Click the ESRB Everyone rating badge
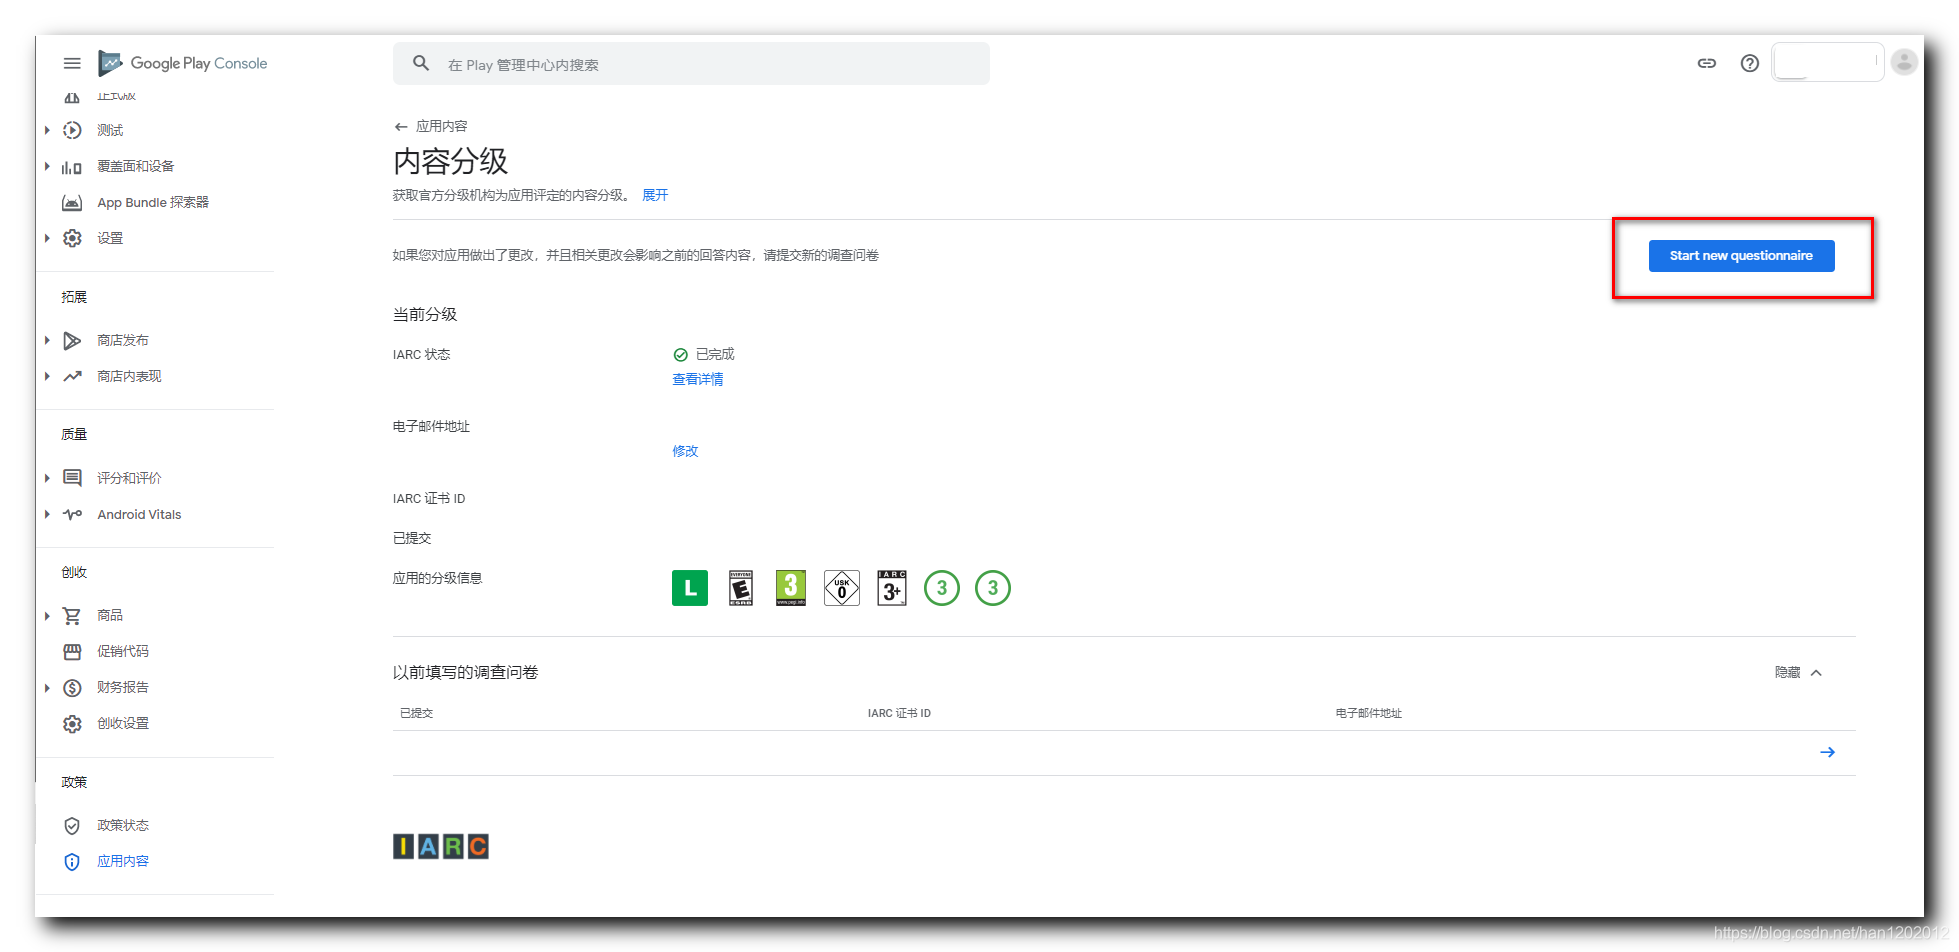This screenshot has height=952, width=1959. [741, 588]
